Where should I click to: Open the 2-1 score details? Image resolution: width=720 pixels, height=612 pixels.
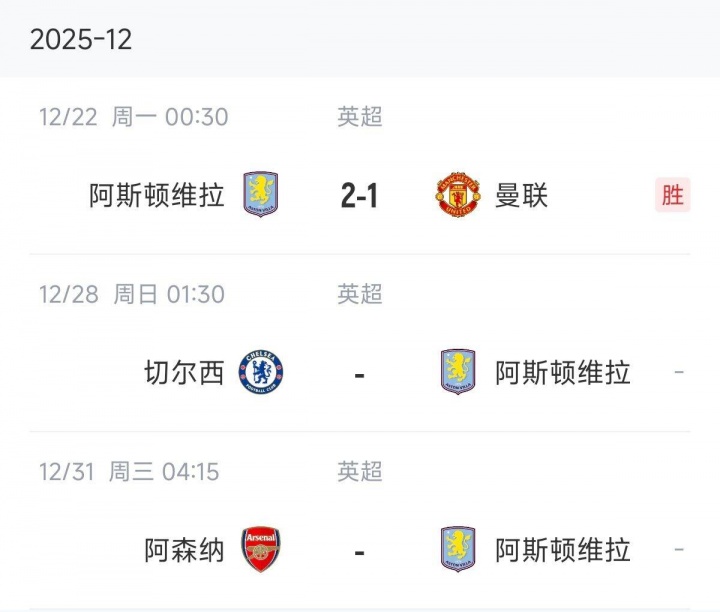click(x=359, y=196)
